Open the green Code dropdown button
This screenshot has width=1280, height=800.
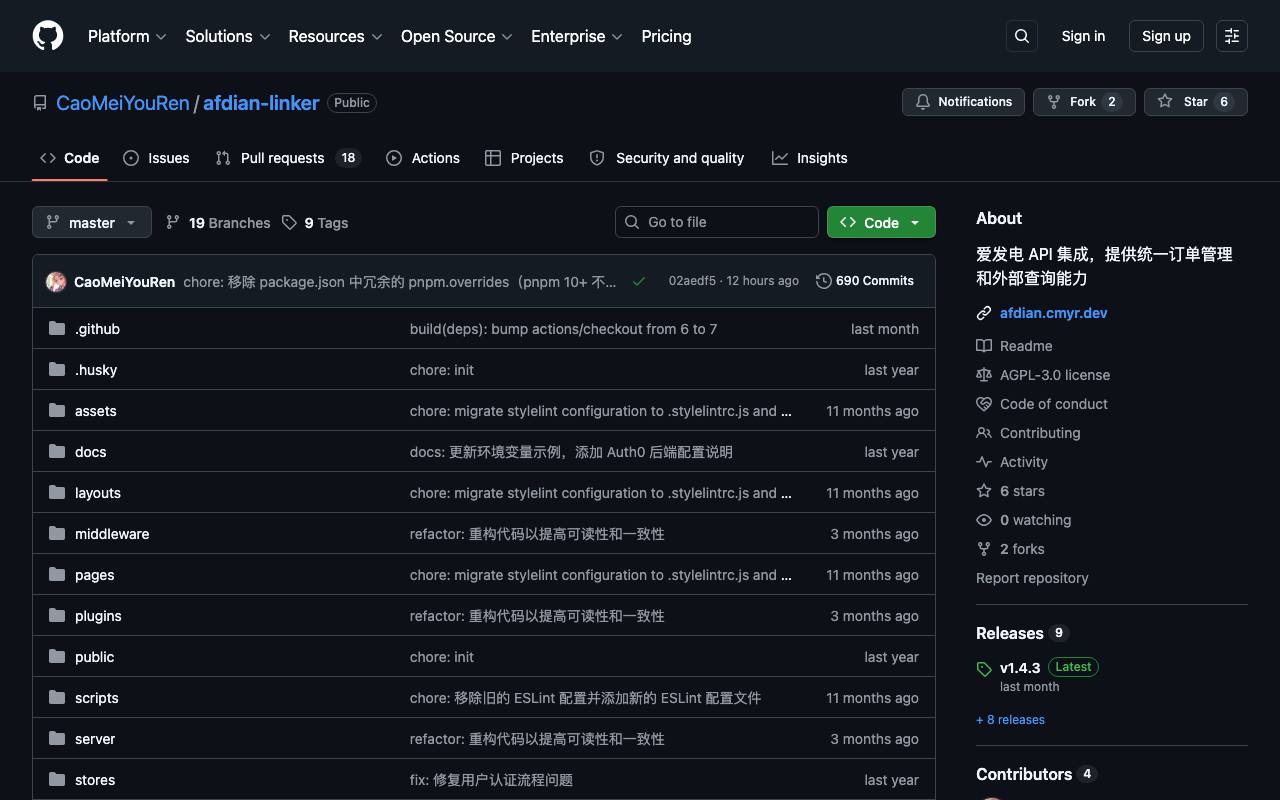click(x=881, y=222)
